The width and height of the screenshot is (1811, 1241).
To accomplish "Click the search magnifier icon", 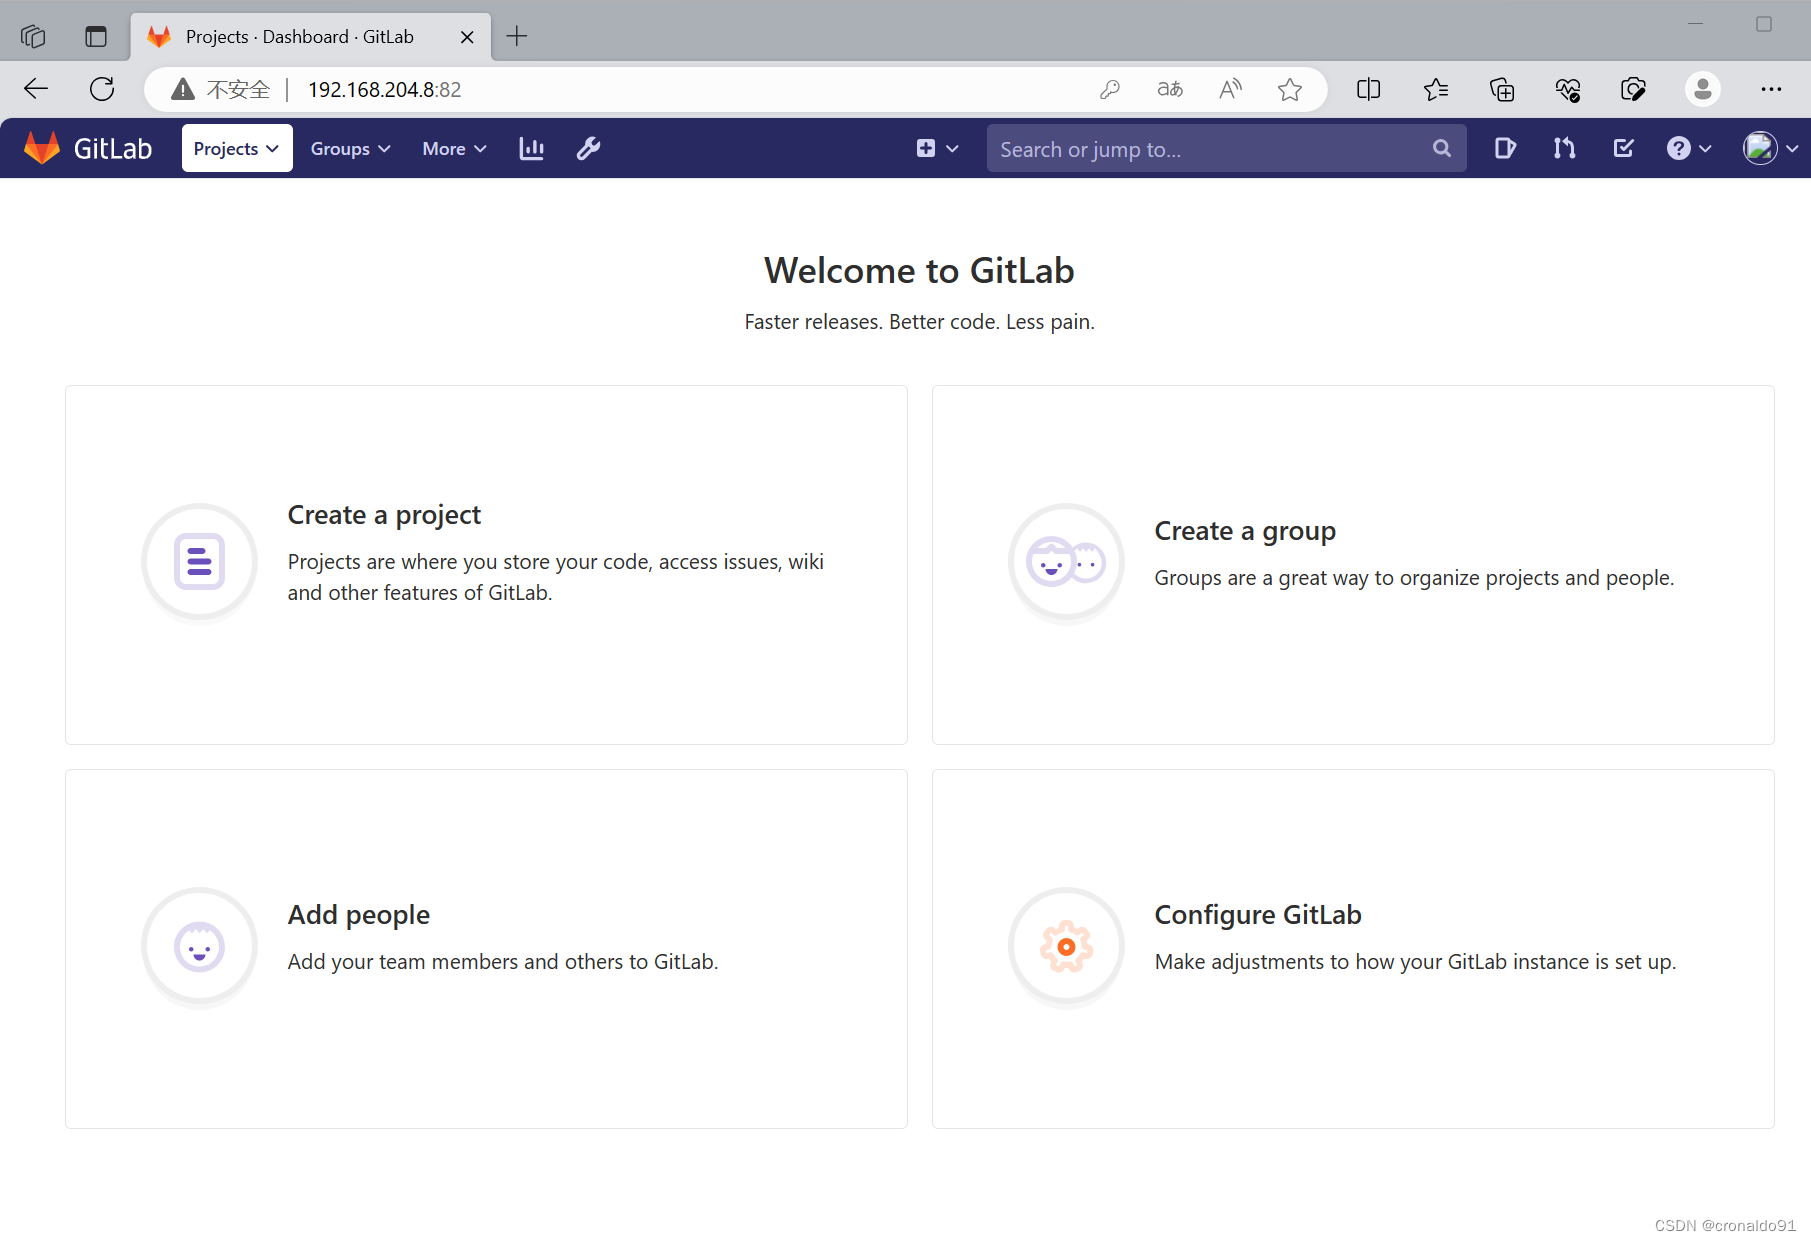I will (1441, 148).
